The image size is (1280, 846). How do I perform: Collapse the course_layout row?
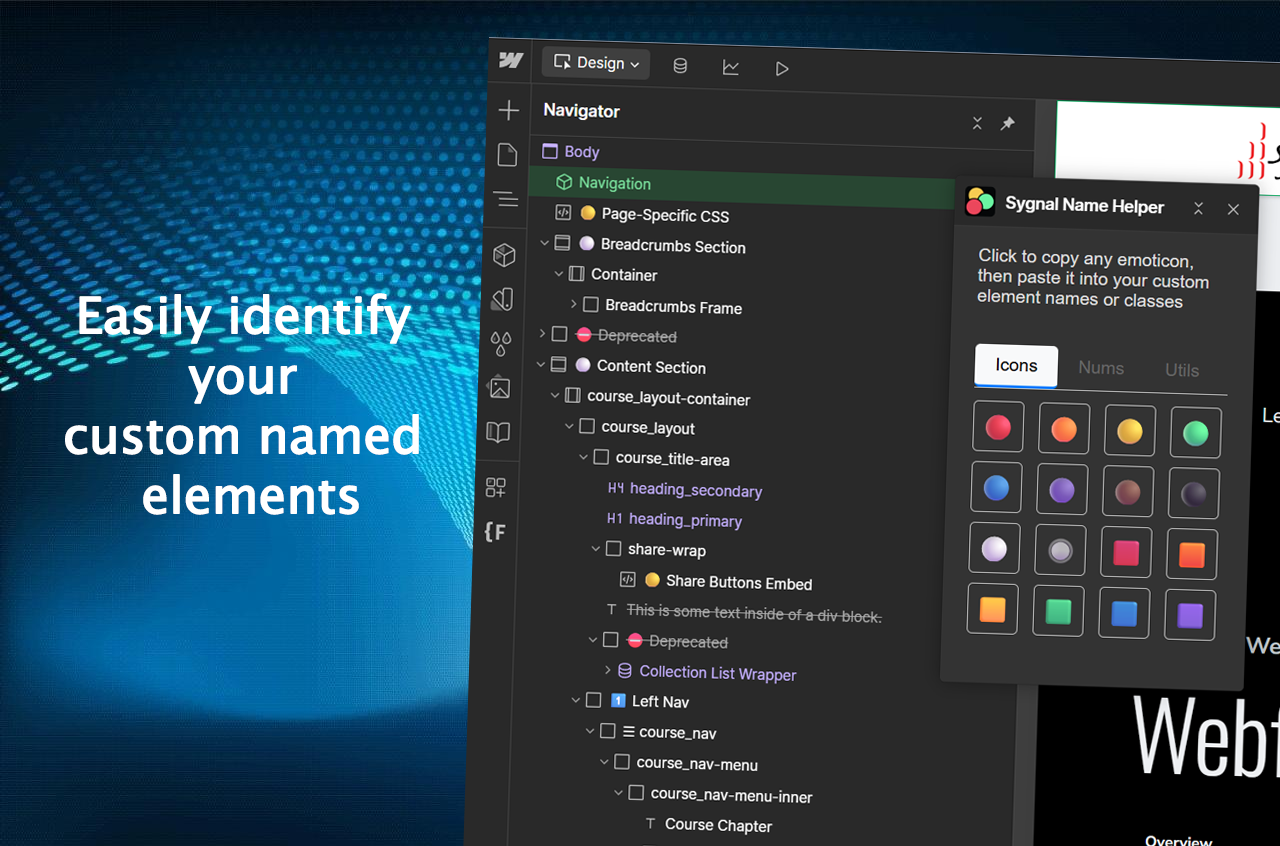click(x=569, y=426)
